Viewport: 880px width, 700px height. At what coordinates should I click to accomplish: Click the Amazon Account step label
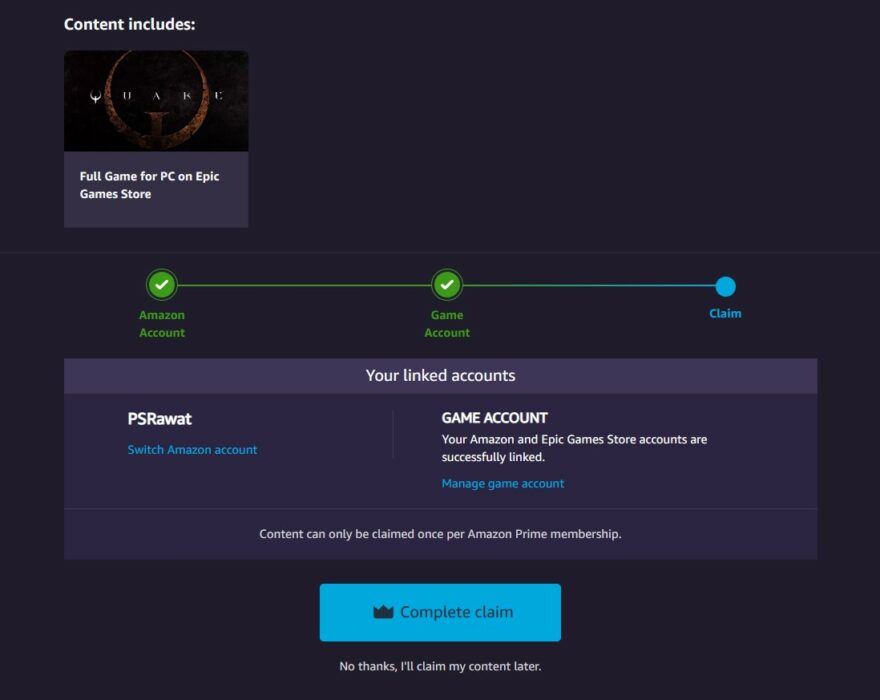pyautogui.click(x=162, y=324)
